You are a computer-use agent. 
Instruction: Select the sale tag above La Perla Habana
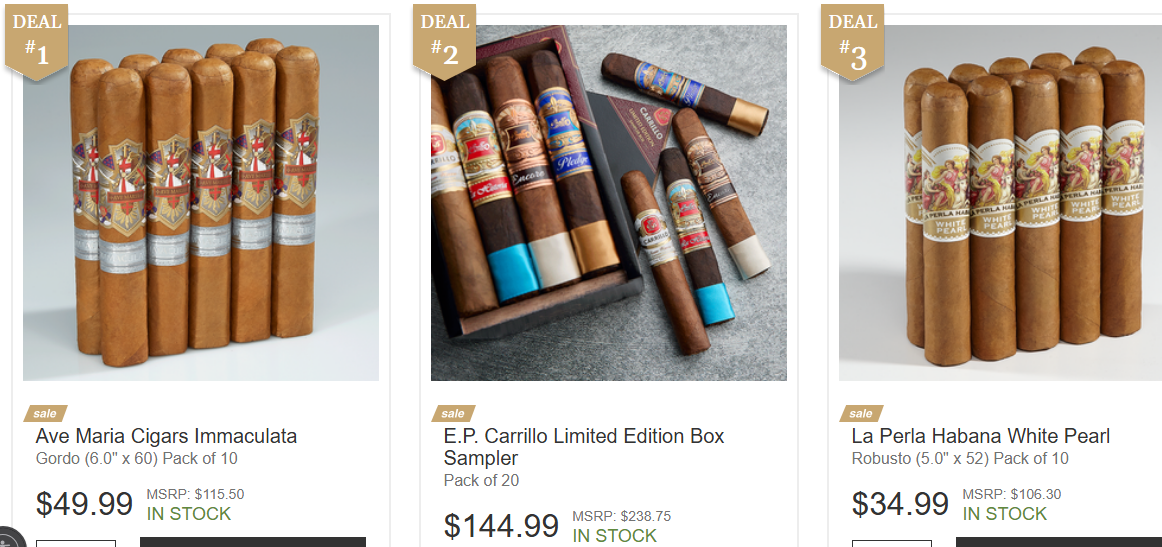(861, 414)
